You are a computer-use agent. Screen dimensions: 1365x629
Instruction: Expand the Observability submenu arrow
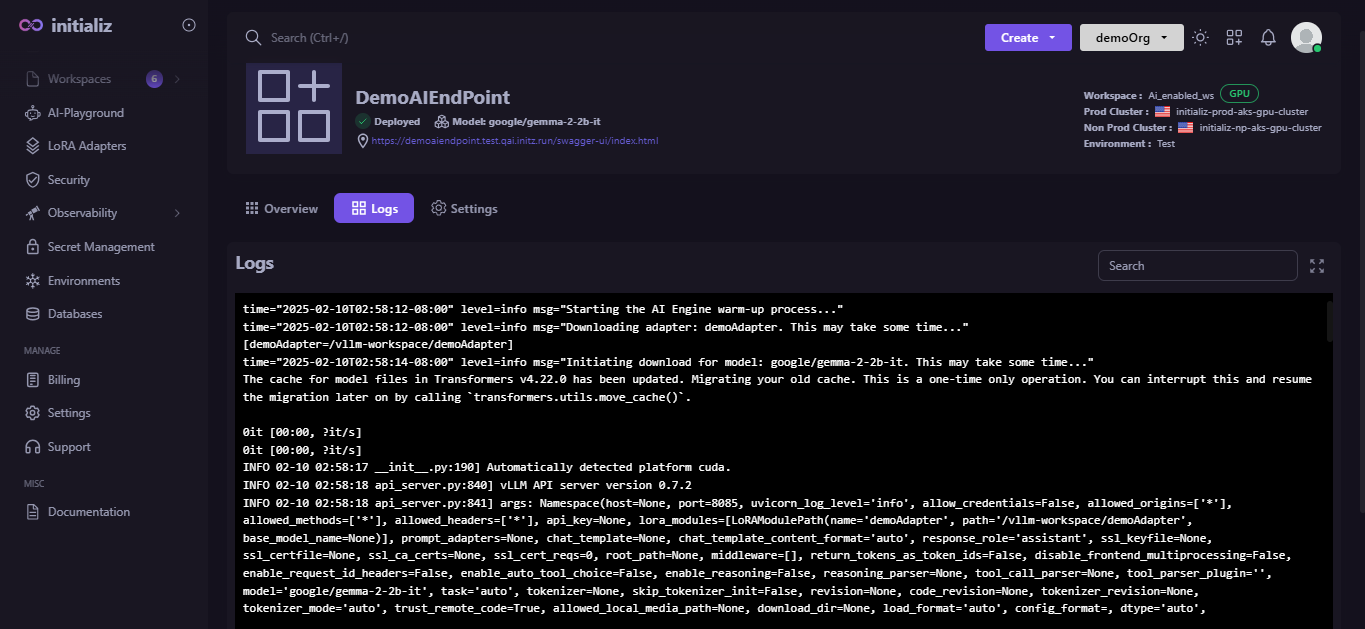point(177,213)
